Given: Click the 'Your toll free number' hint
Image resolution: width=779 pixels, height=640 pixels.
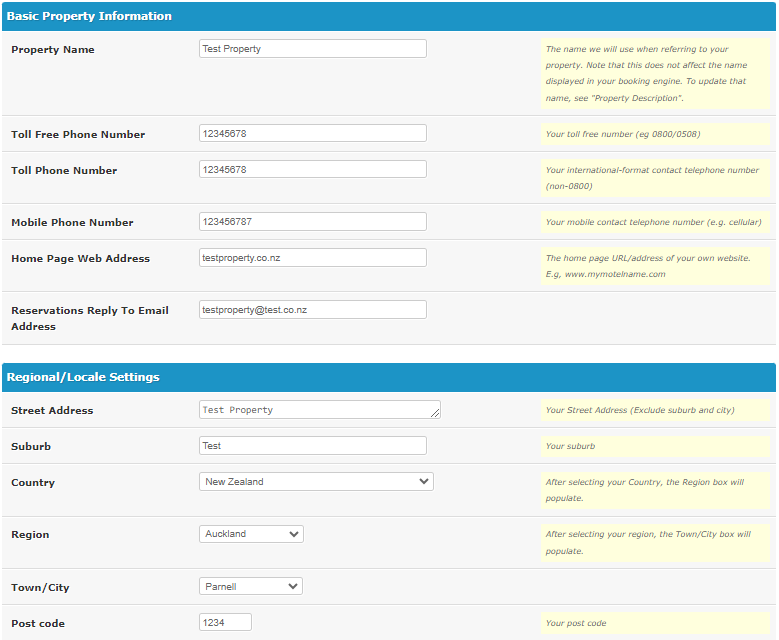Looking at the screenshot, I should click(655, 134).
